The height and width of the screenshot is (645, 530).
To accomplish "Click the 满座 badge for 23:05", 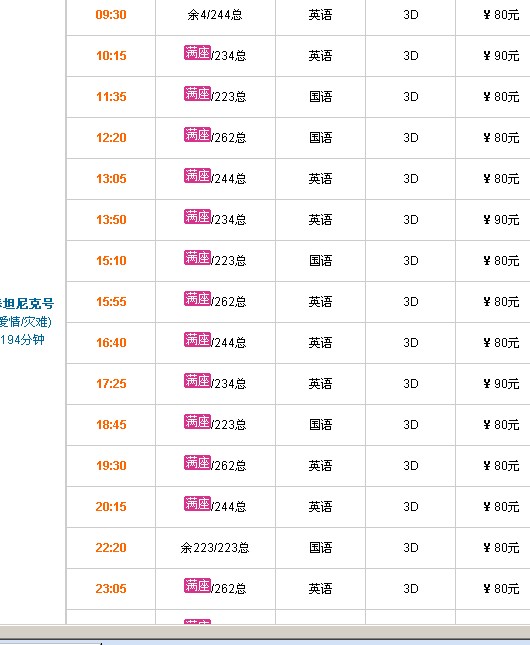I will coord(198,586).
